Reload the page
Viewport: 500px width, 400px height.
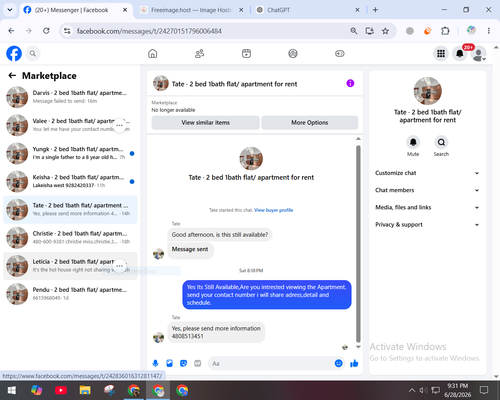tap(46, 31)
